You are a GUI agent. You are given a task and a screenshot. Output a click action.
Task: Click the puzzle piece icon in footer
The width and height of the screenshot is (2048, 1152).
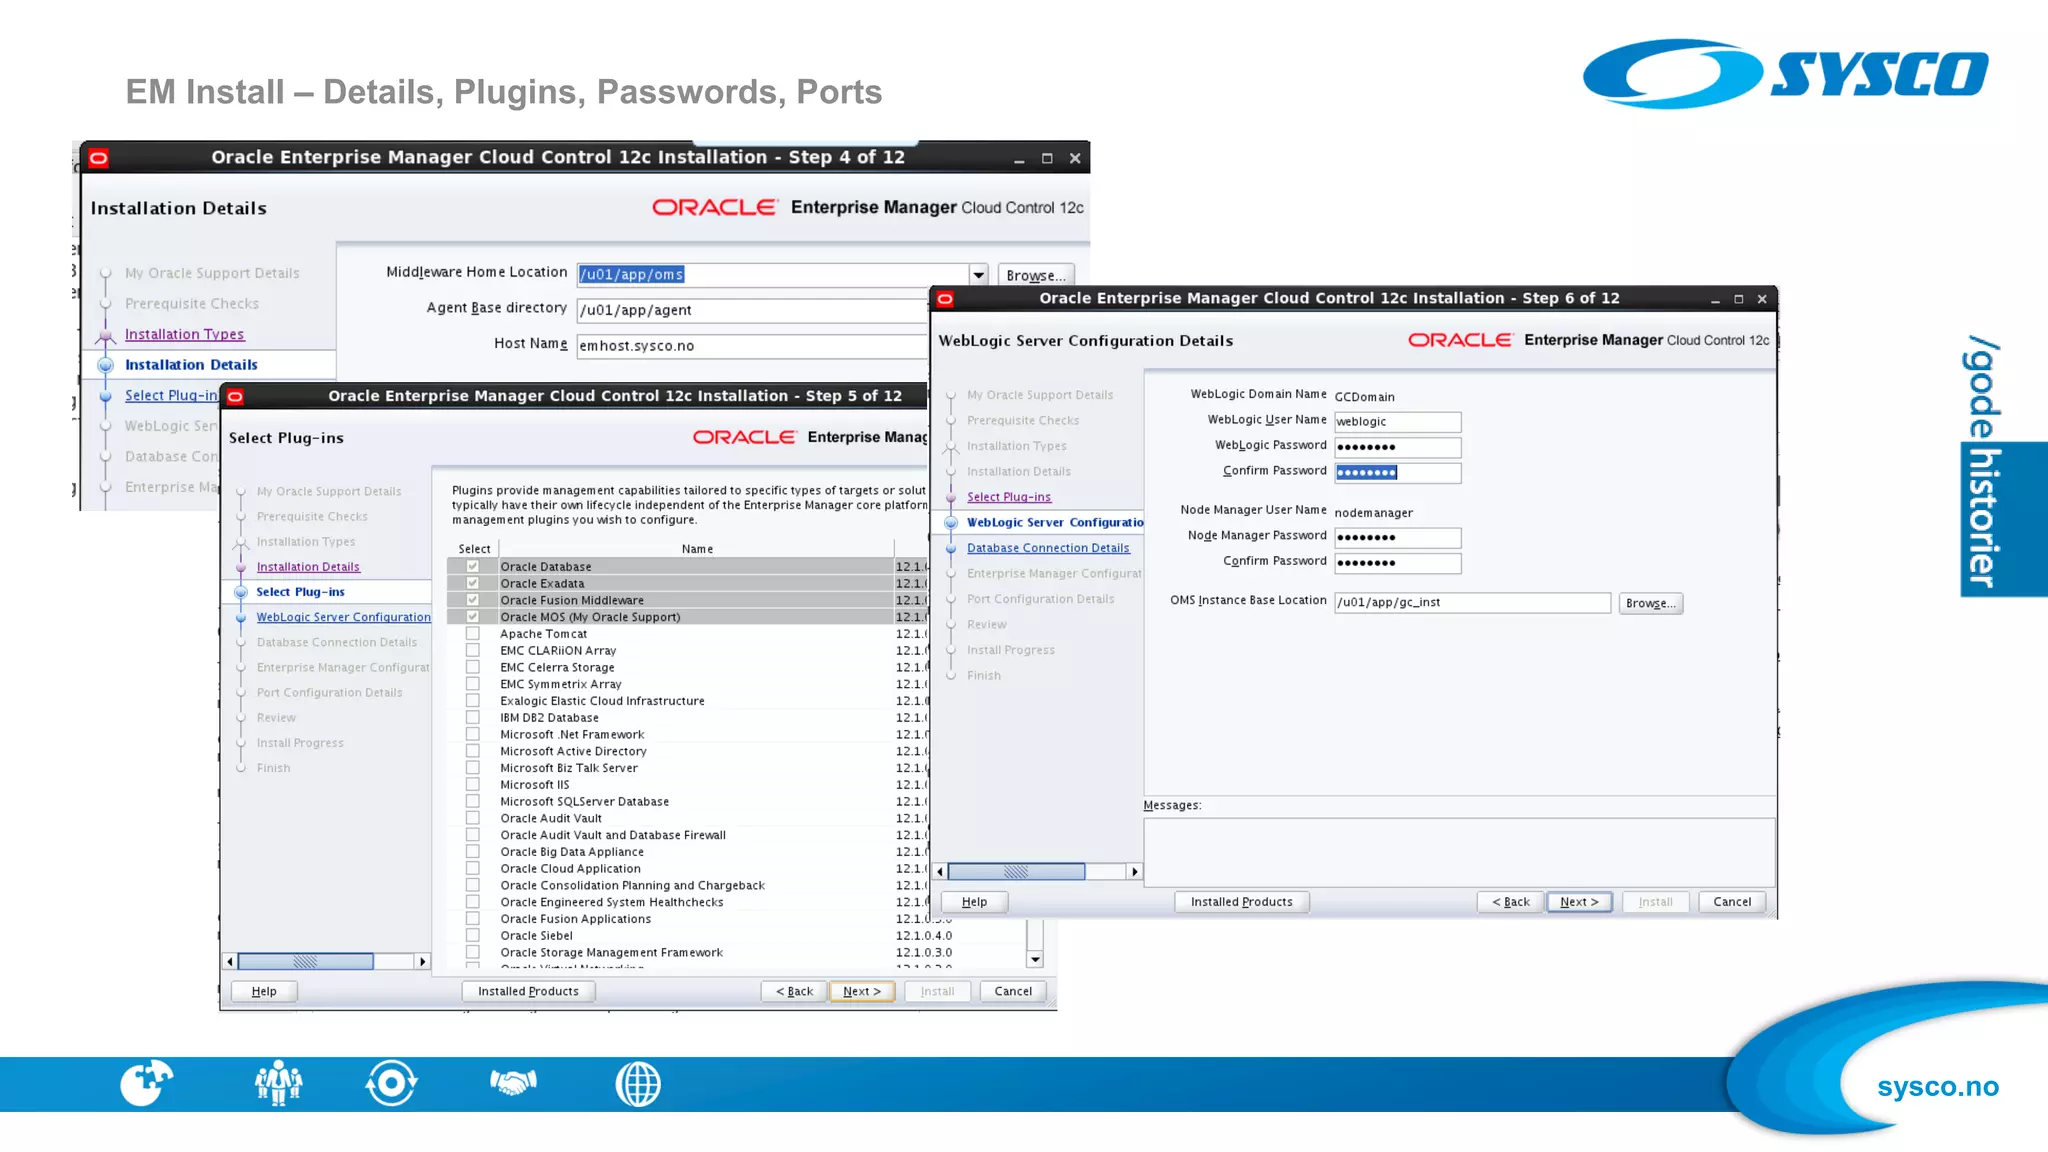click(146, 1083)
